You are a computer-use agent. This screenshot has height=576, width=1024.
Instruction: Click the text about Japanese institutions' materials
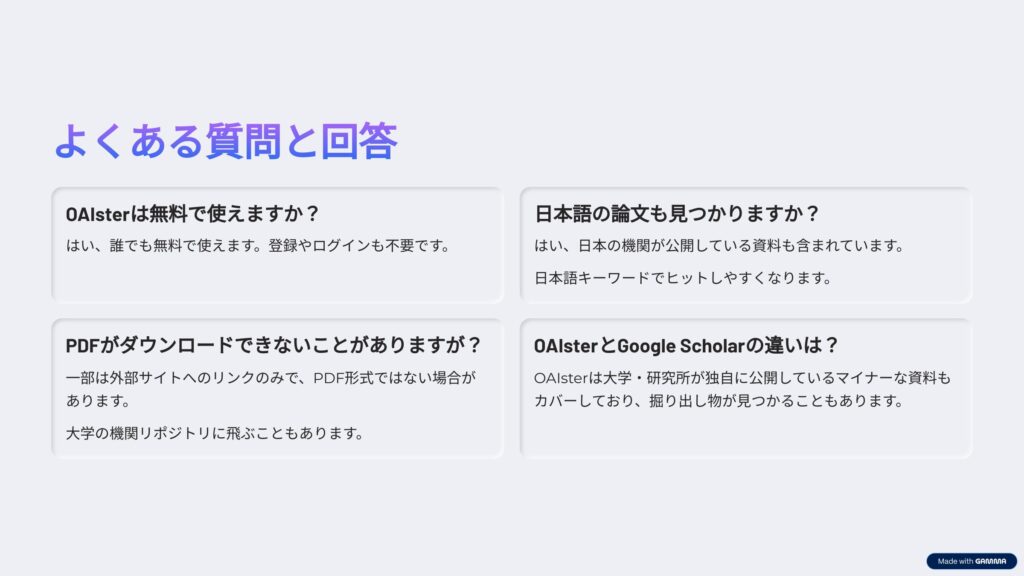(x=719, y=246)
